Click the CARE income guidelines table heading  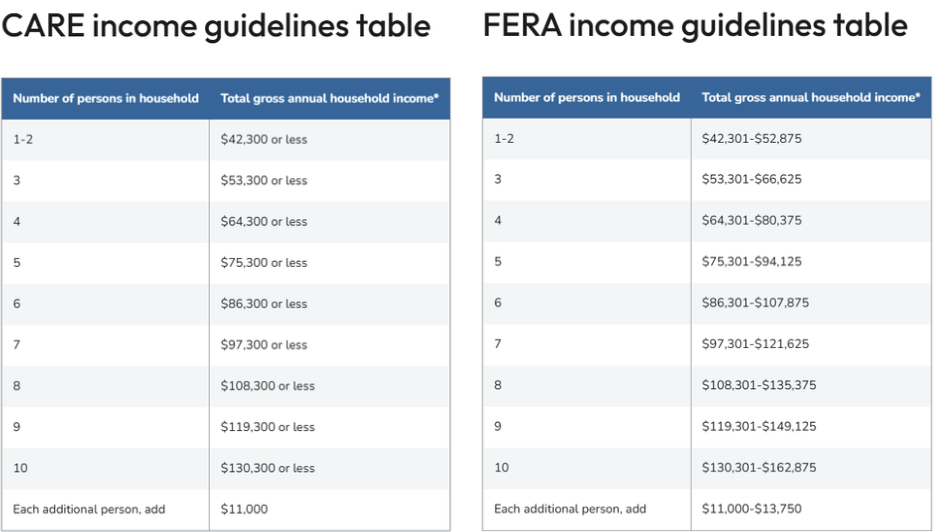(216, 26)
